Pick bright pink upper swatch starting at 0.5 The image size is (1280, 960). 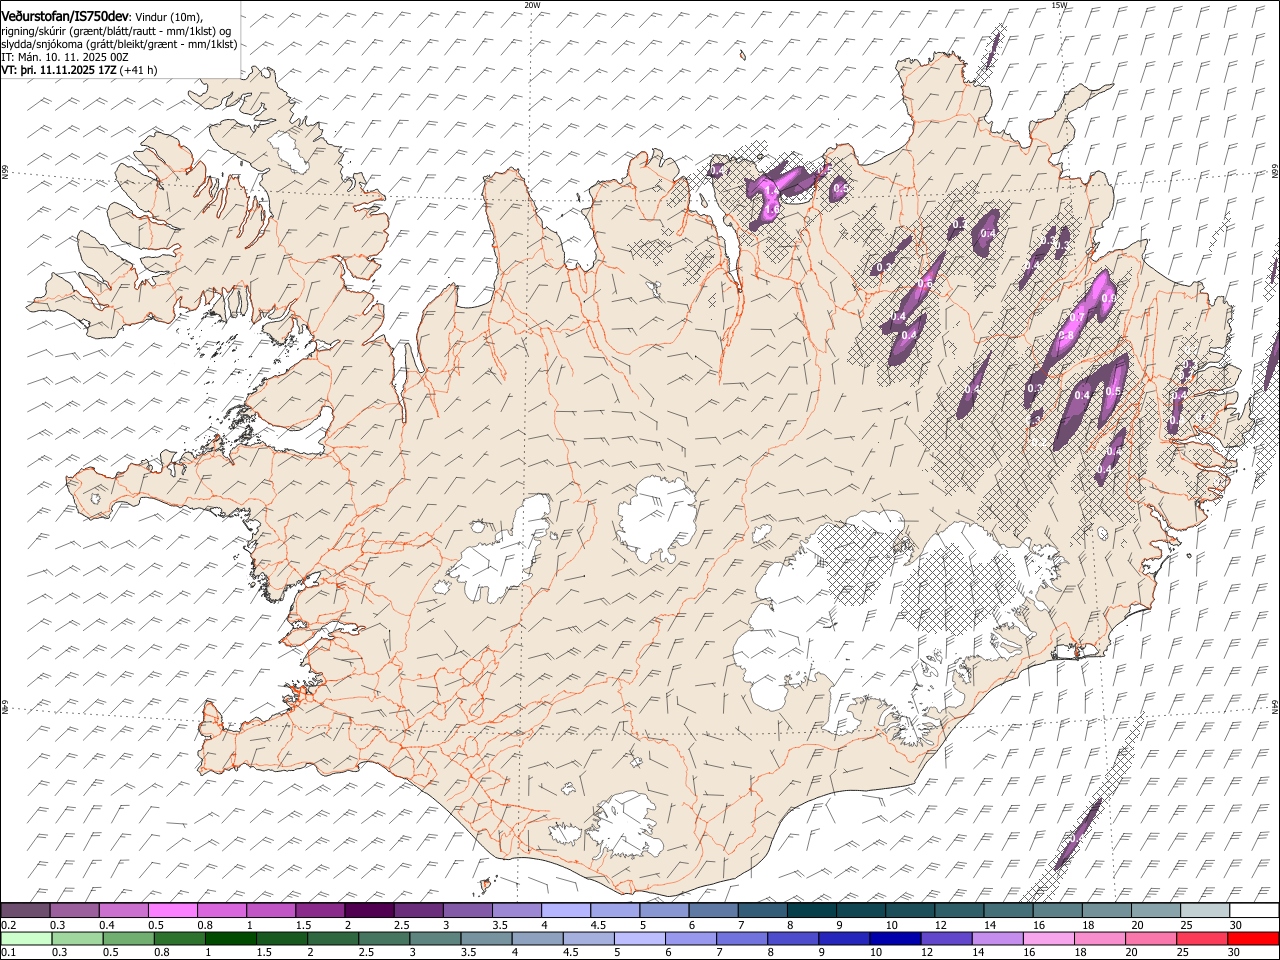pyautogui.click(x=173, y=910)
